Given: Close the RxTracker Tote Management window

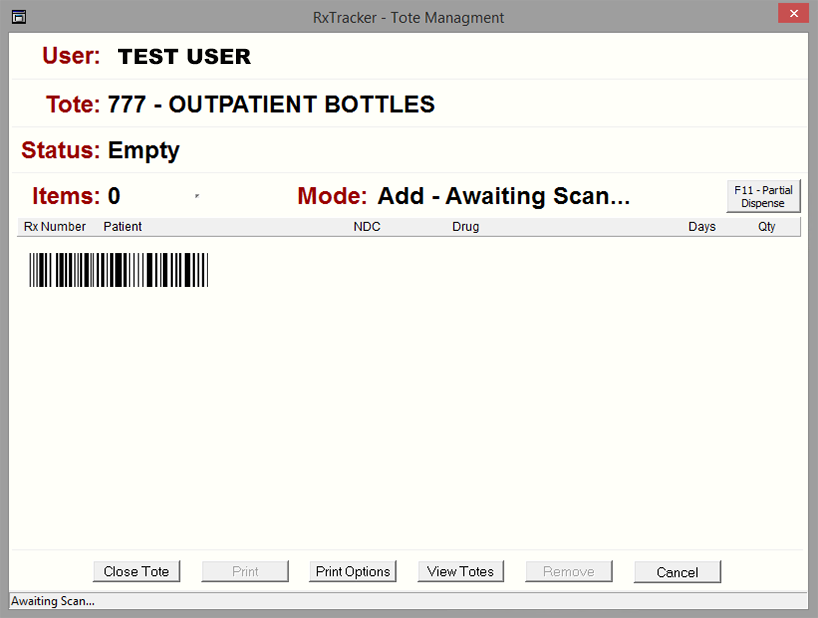Looking at the screenshot, I should tap(793, 14).
